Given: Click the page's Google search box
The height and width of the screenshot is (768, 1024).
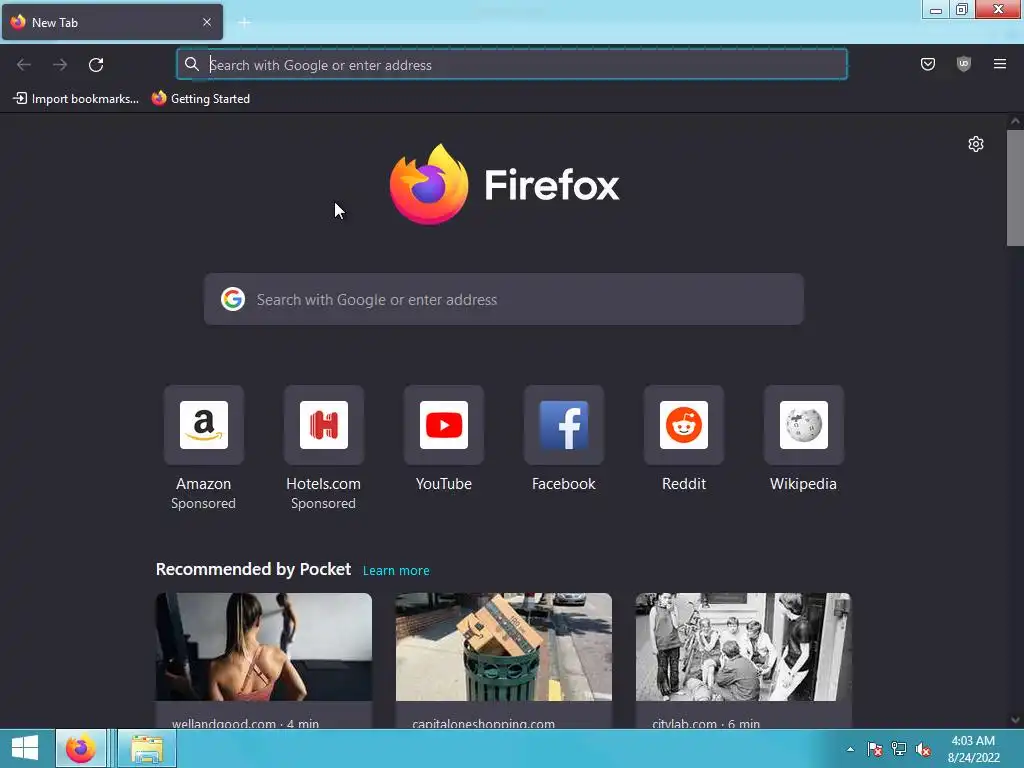Looking at the screenshot, I should point(504,299).
